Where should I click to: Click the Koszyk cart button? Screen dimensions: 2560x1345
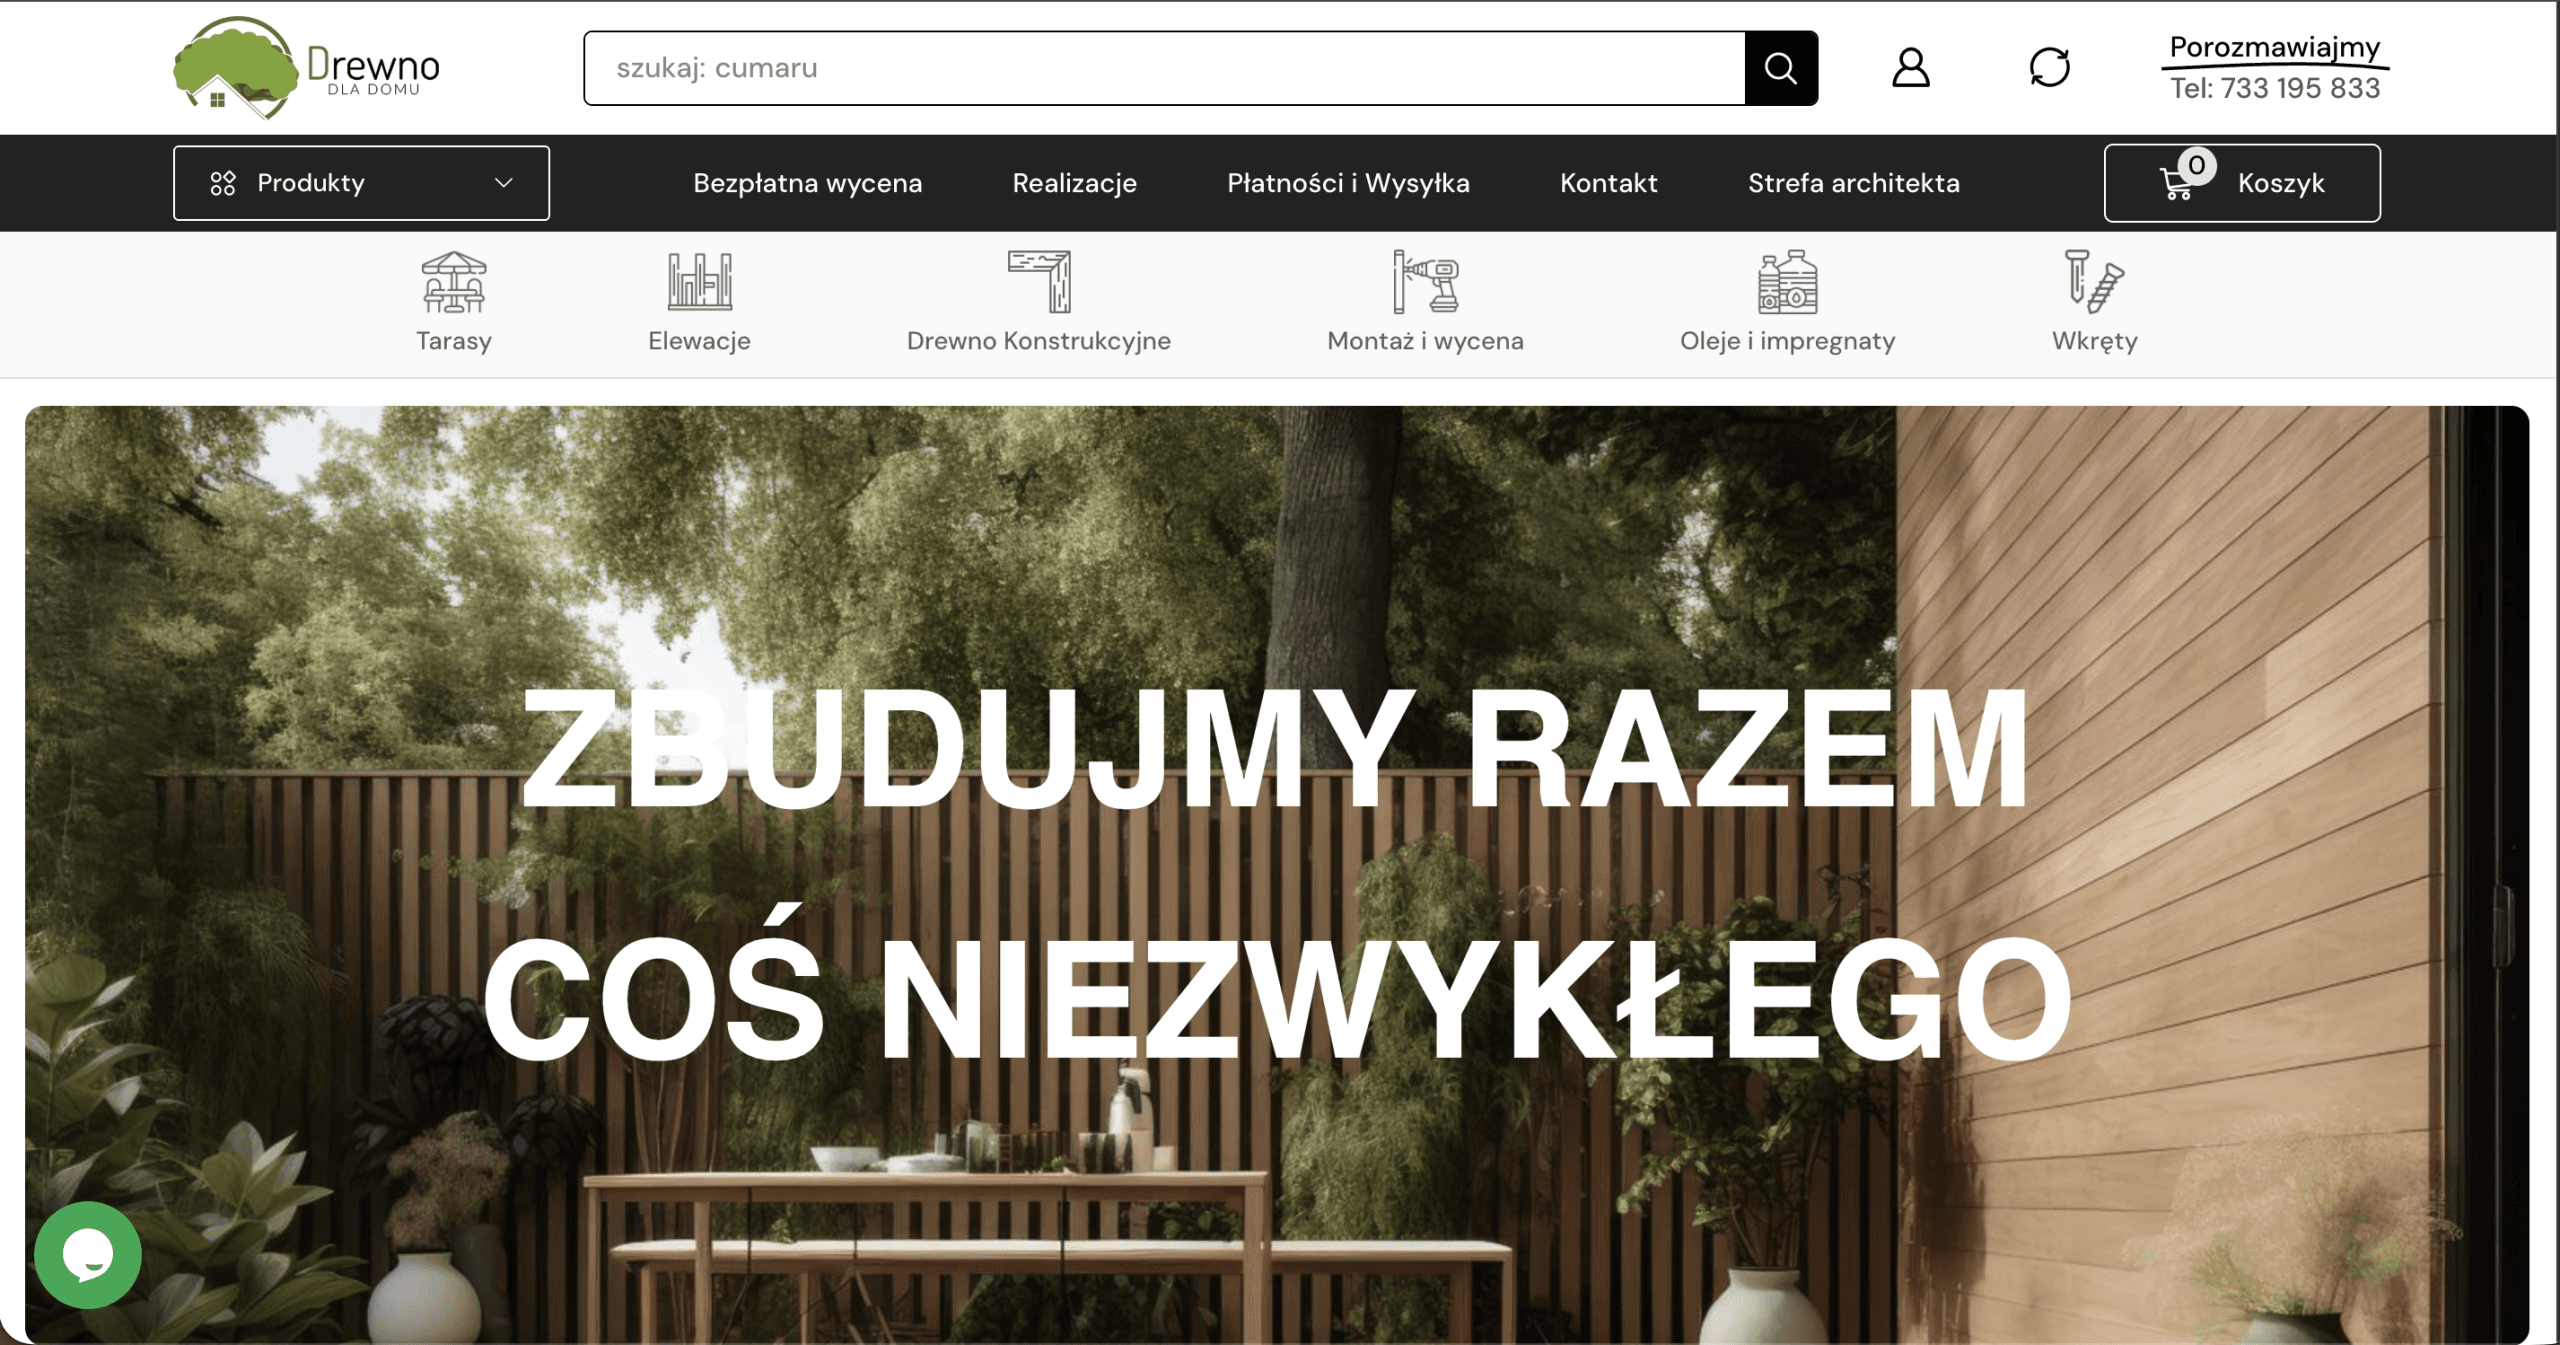point(2280,183)
